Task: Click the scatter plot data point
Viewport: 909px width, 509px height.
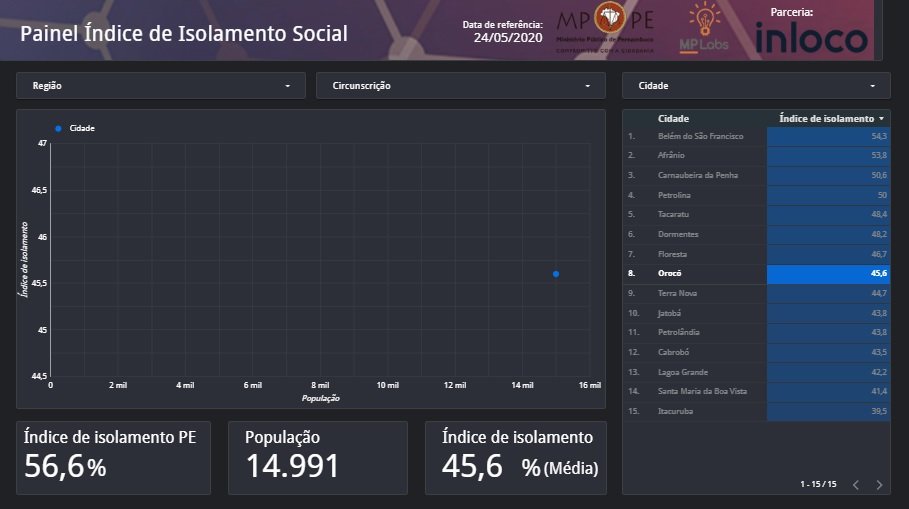Action: (x=556, y=274)
